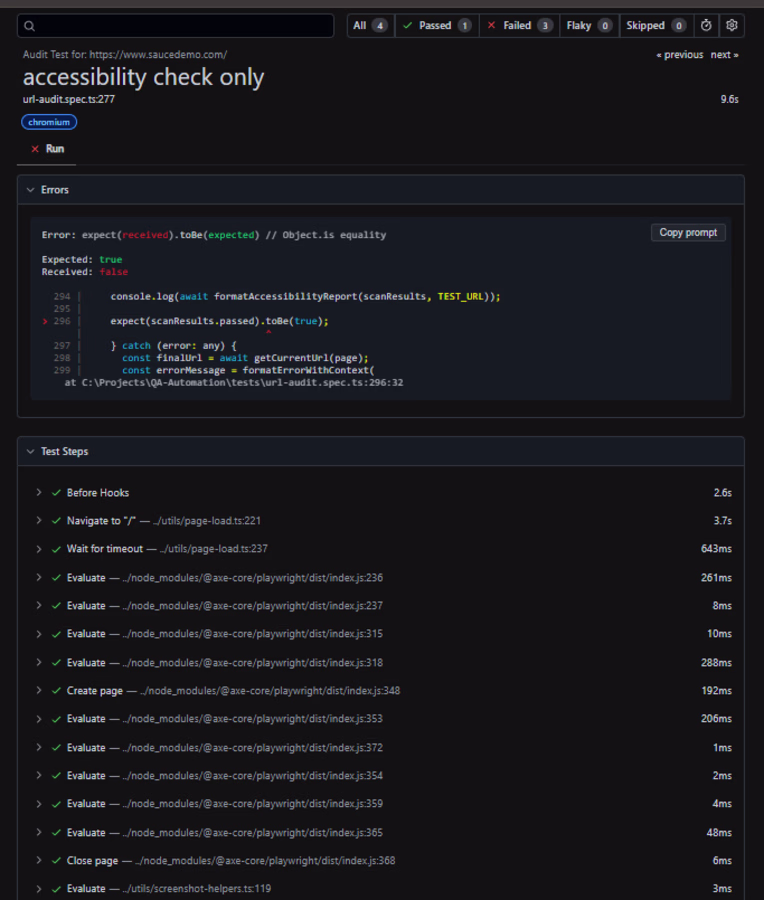Open the speedboard timer icon
This screenshot has width=764, height=900.
[706, 25]
